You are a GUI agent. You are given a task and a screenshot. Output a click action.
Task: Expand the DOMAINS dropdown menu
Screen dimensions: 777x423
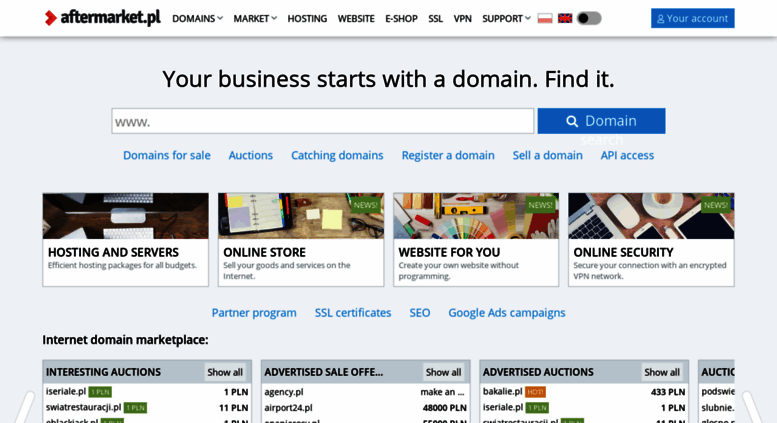coord(197,19)
